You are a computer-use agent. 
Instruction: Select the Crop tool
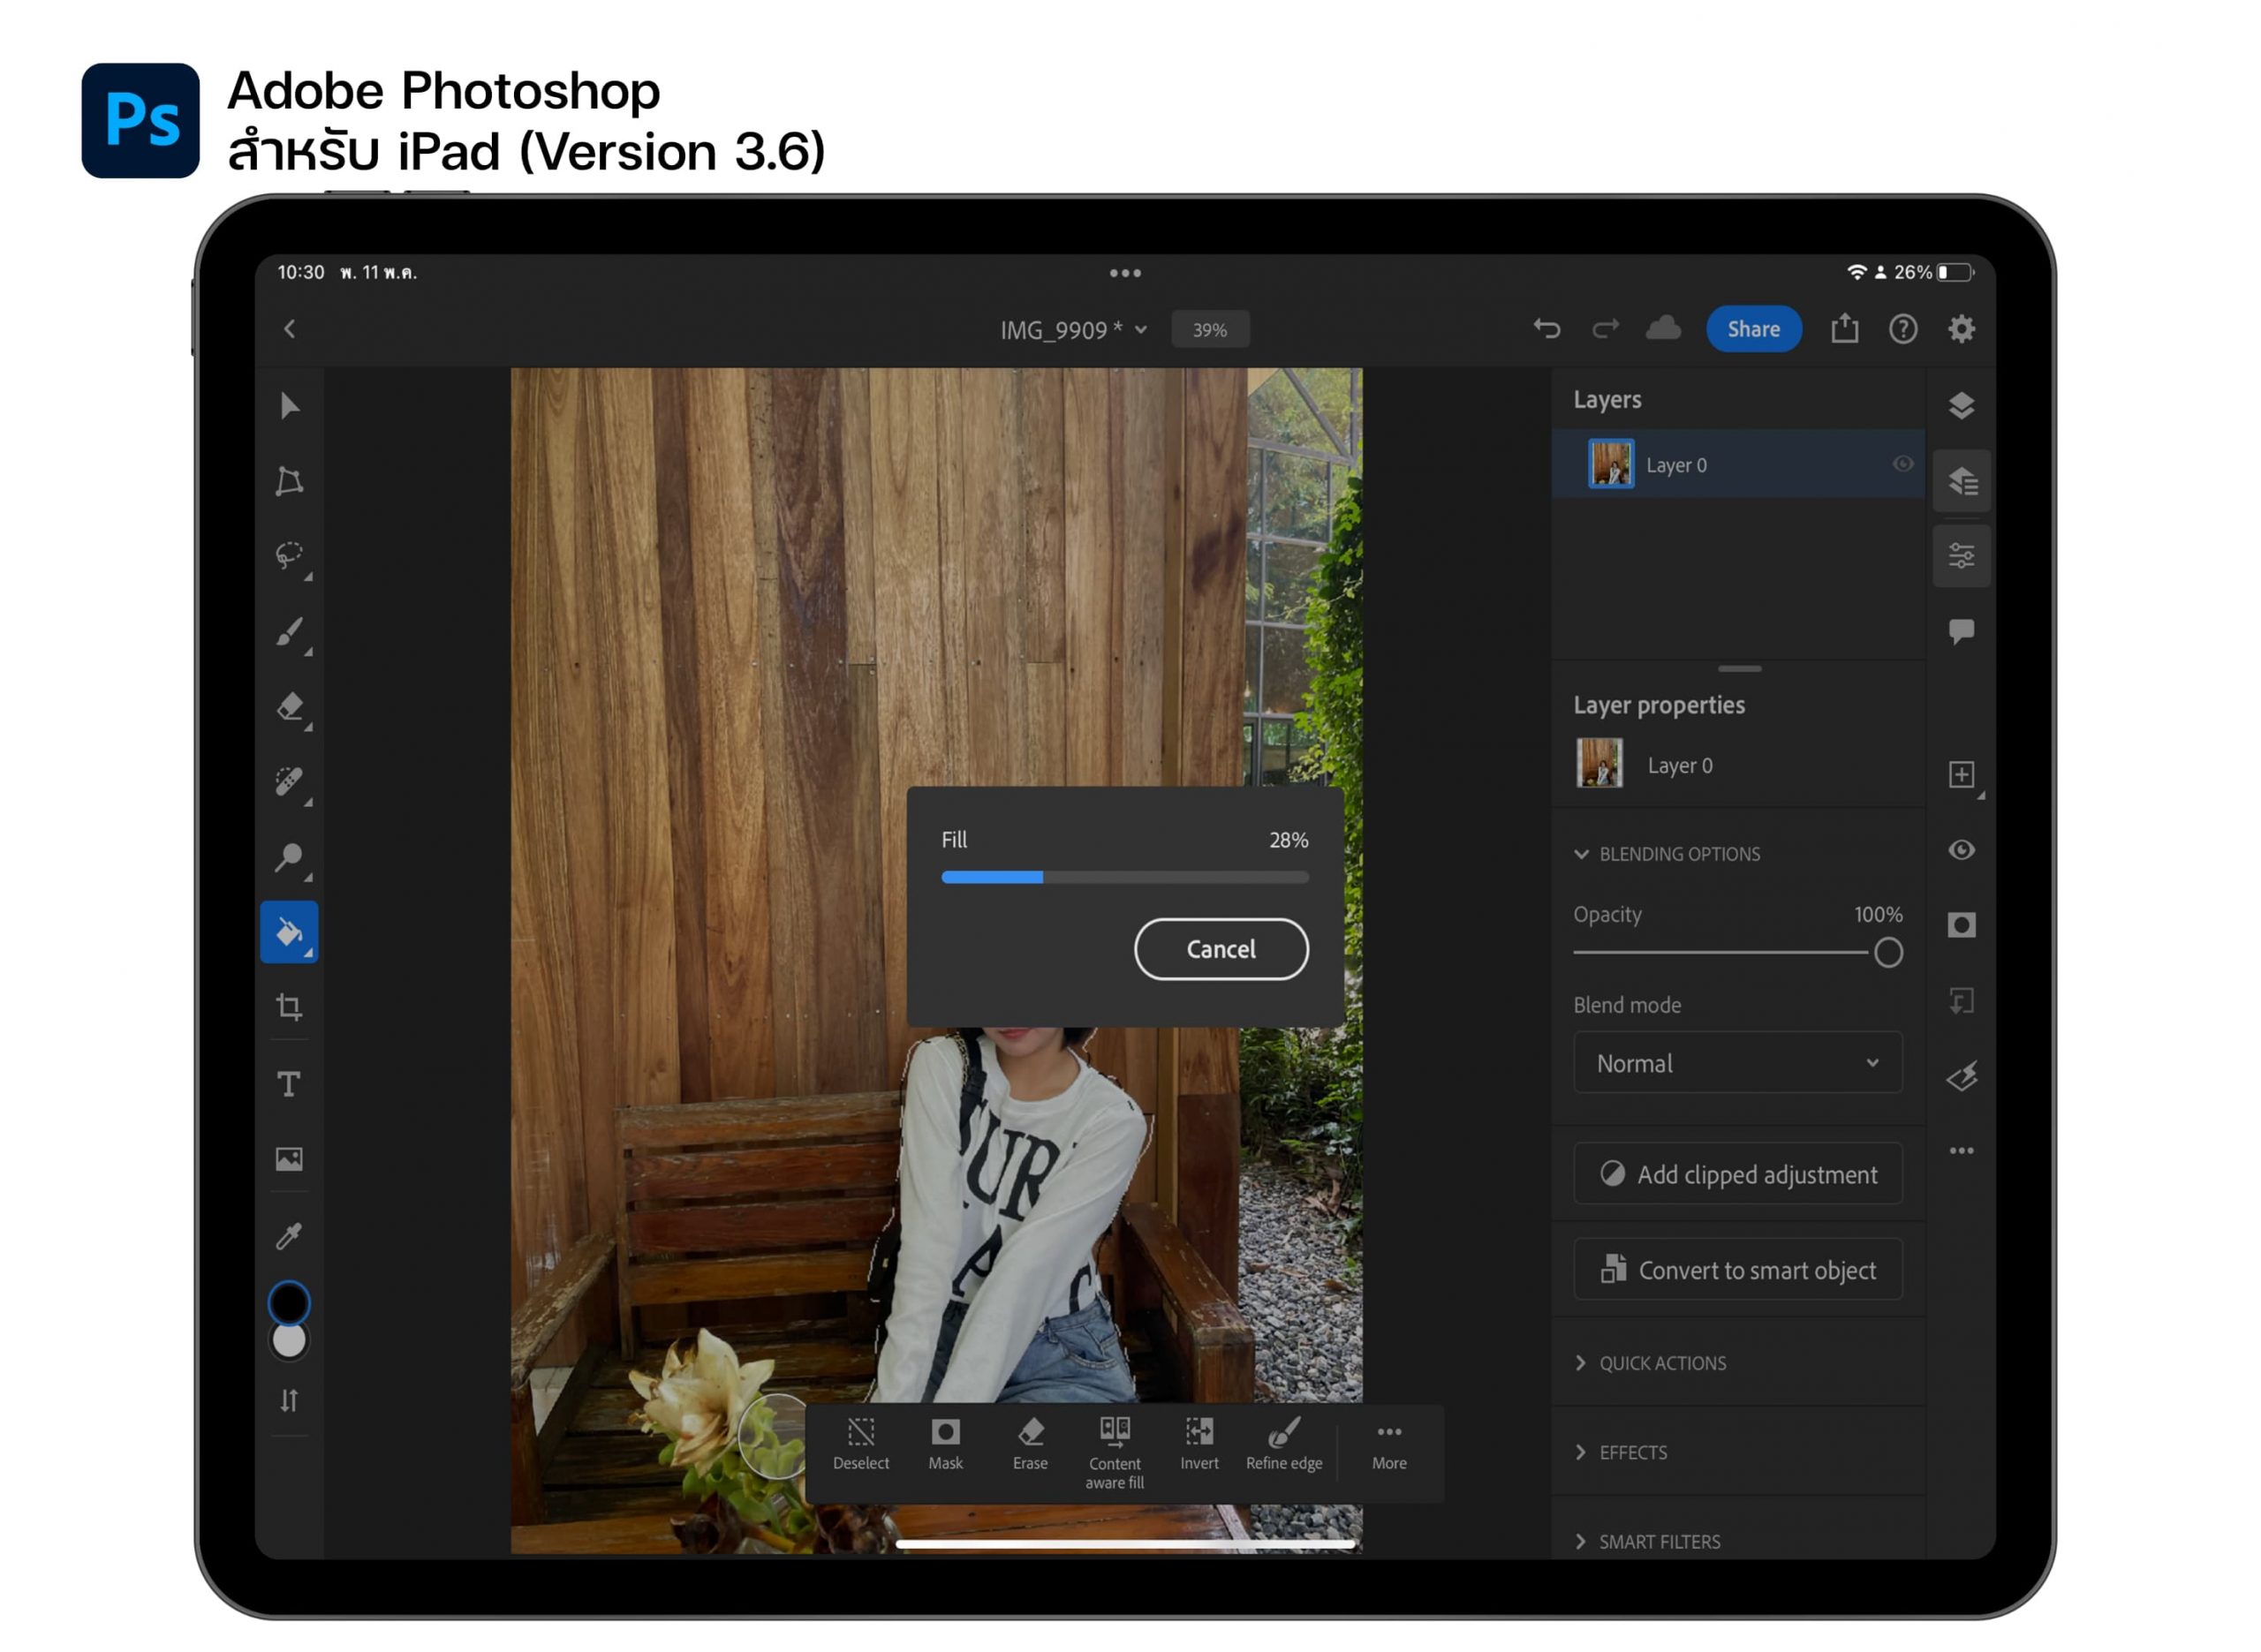(289, 1008)
